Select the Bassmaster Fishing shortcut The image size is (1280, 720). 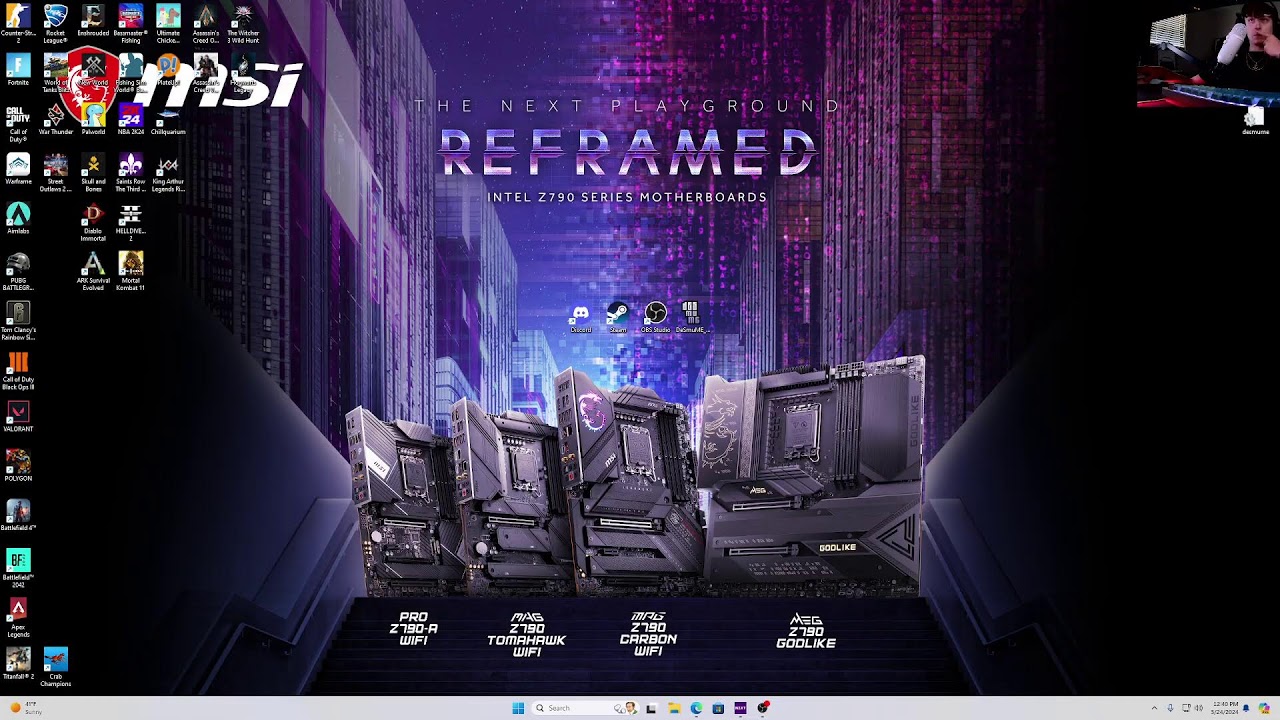coord(130,24)
